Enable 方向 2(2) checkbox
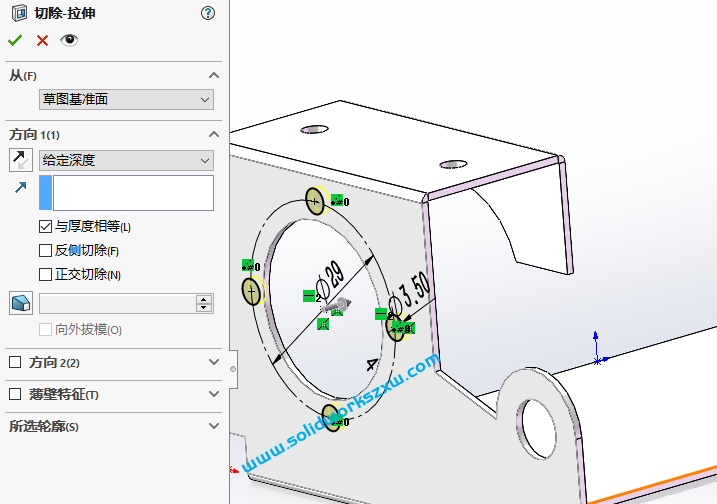Screen dimensions: 717x504 (15, 363)
